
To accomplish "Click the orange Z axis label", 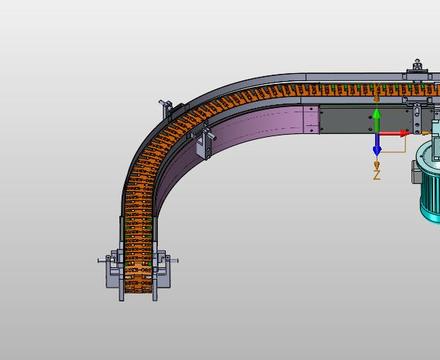I will click(x=376, y=175).
